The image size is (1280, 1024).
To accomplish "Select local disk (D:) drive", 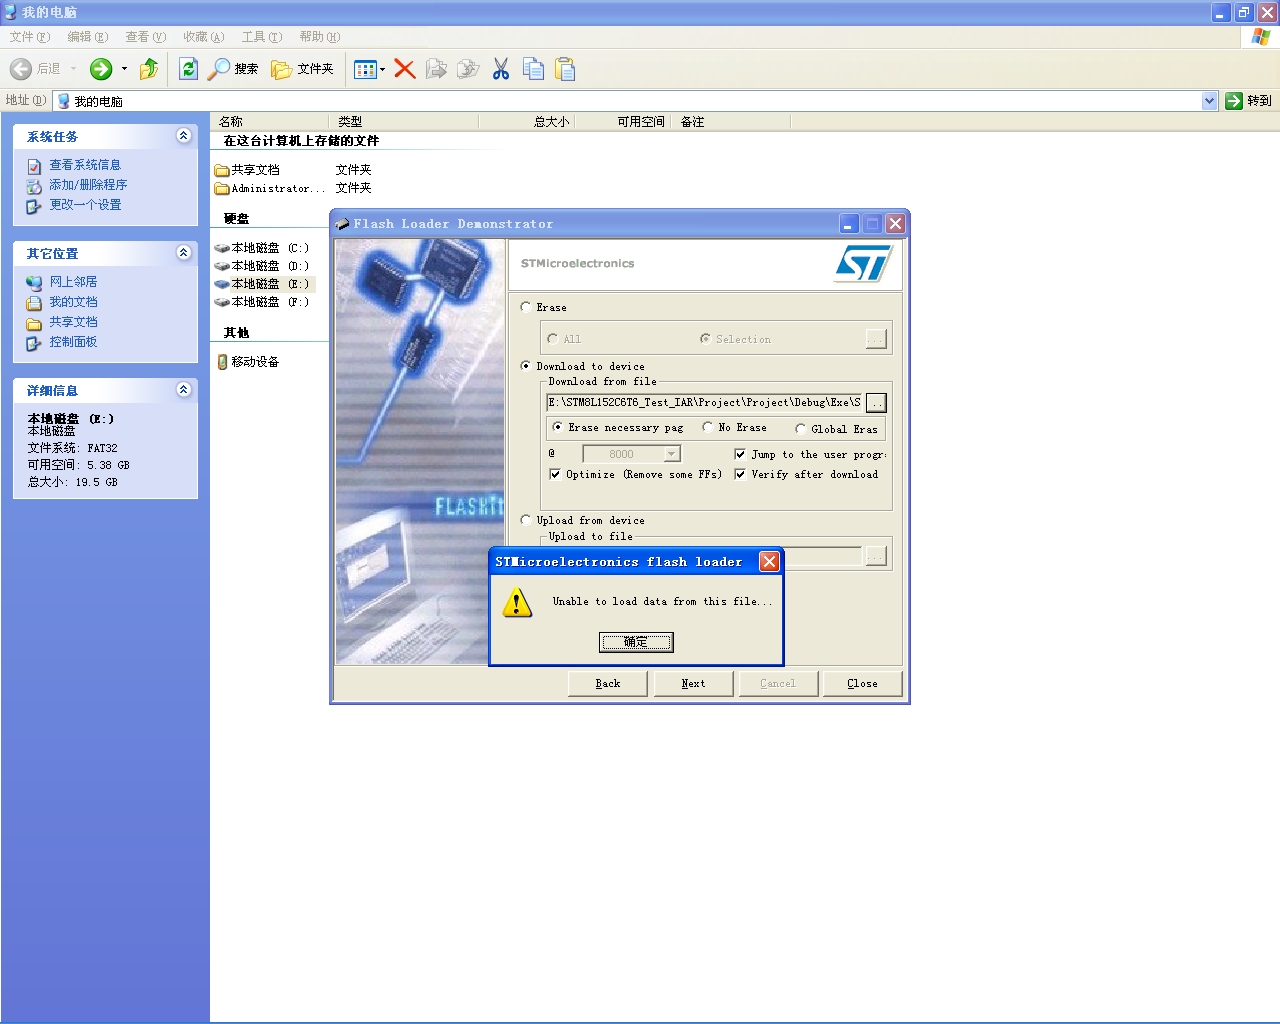I will (262, 266).
